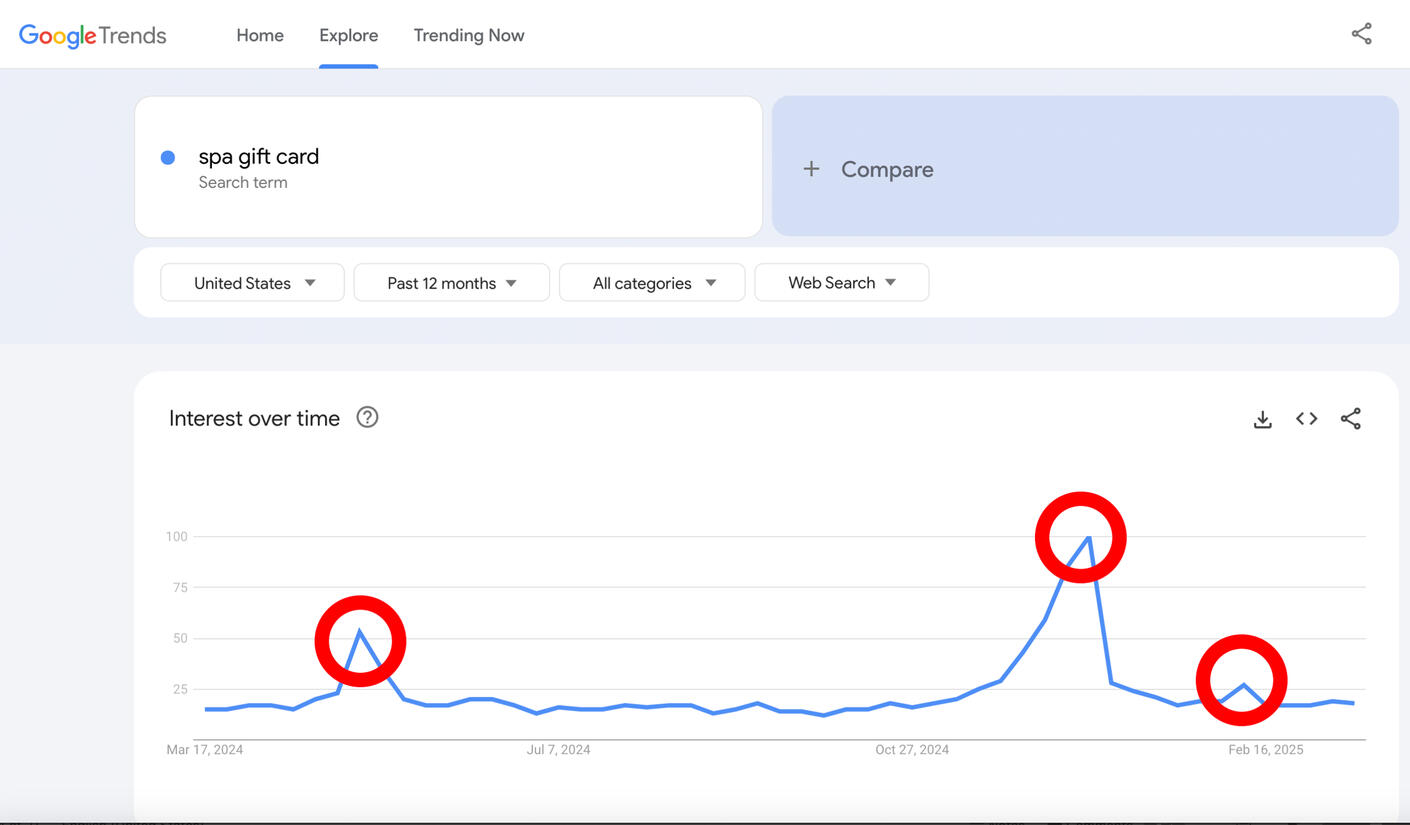Viewport: 1410px width, 825px height.
Task: Share the page via top share icon
Action: click(x=1361, y=34)
